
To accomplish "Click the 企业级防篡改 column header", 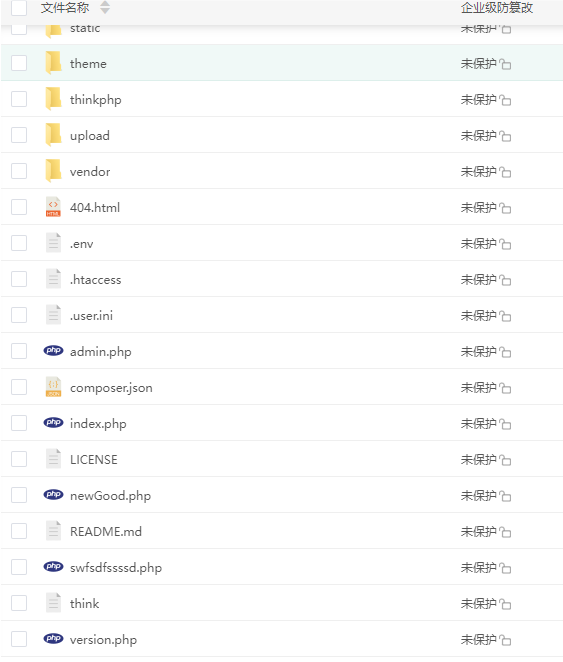I will click(x=497, y=8).
